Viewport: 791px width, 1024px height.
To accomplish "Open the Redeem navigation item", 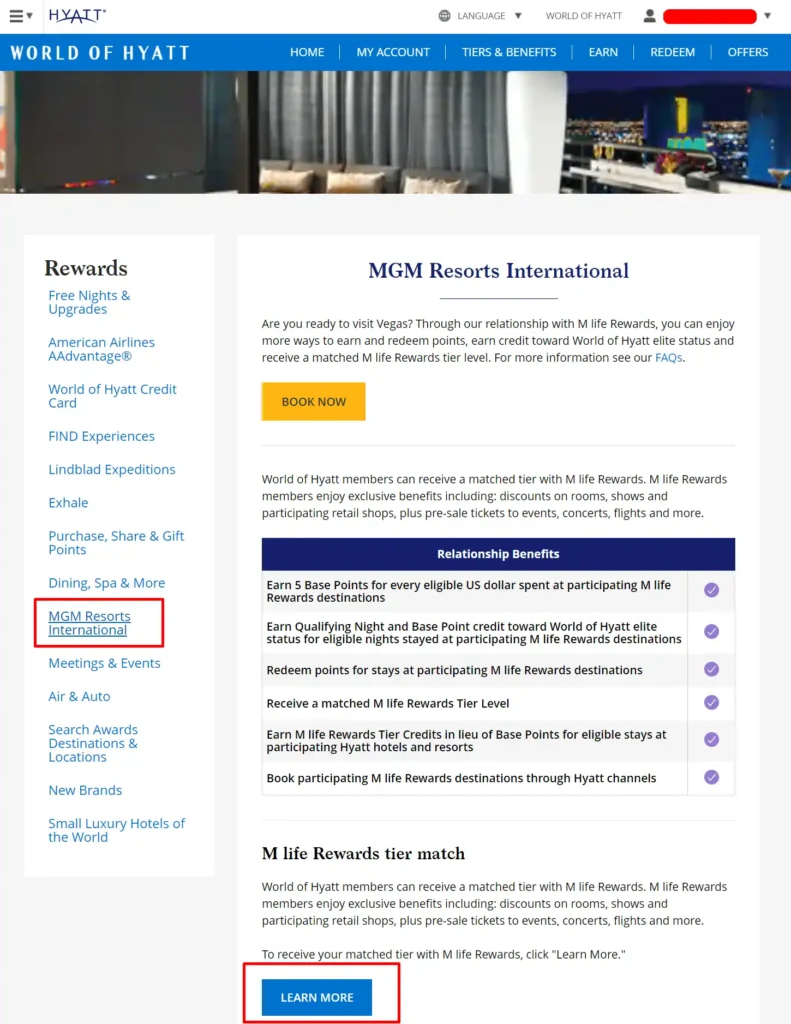I will [x=672, y=52].
